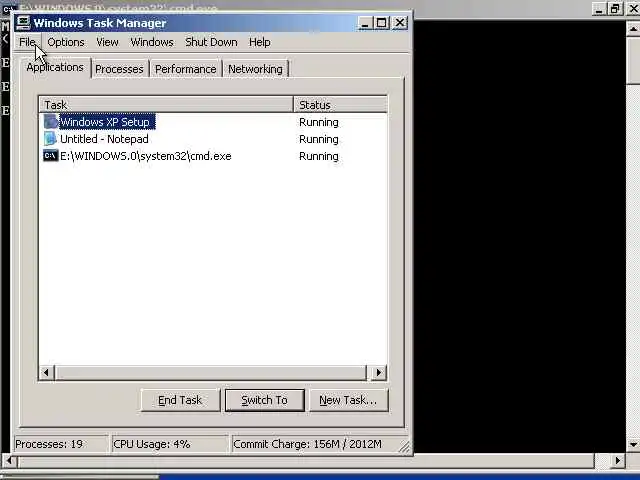Click task list scroll right arrow
Screen dimensions: 640x480
[x=378, y=372]
